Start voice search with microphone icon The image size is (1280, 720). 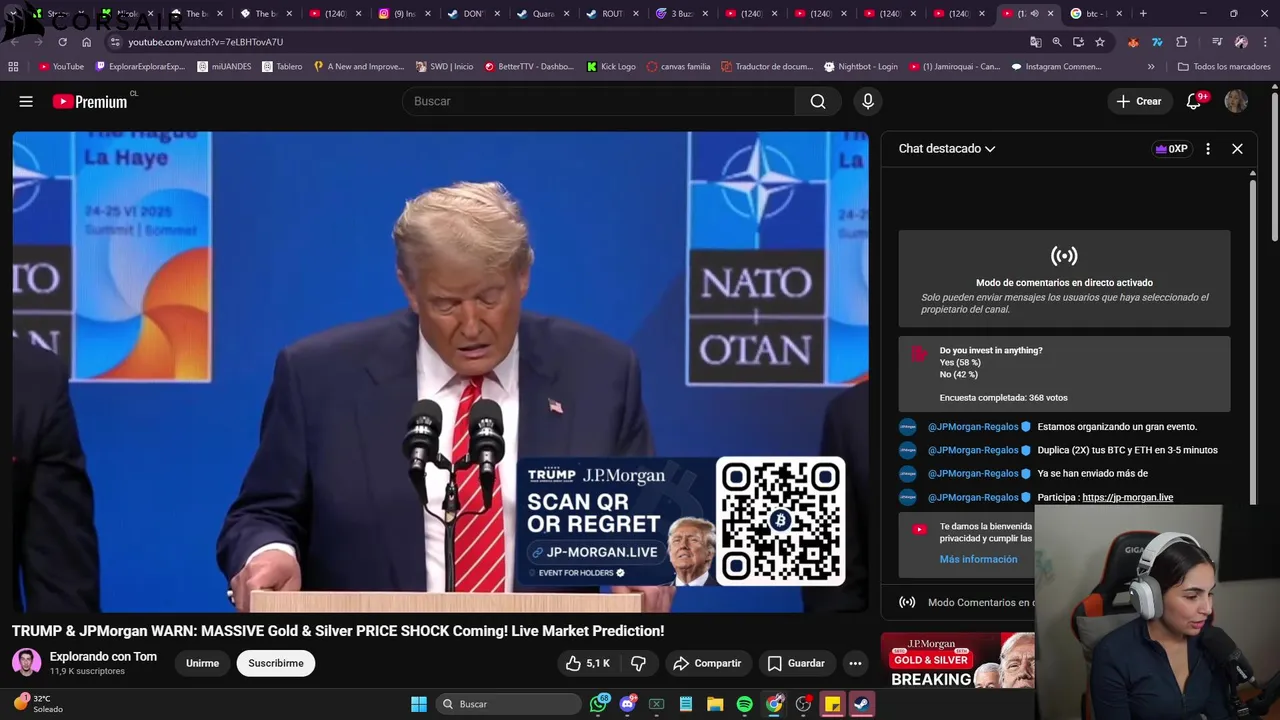(868, 101)
